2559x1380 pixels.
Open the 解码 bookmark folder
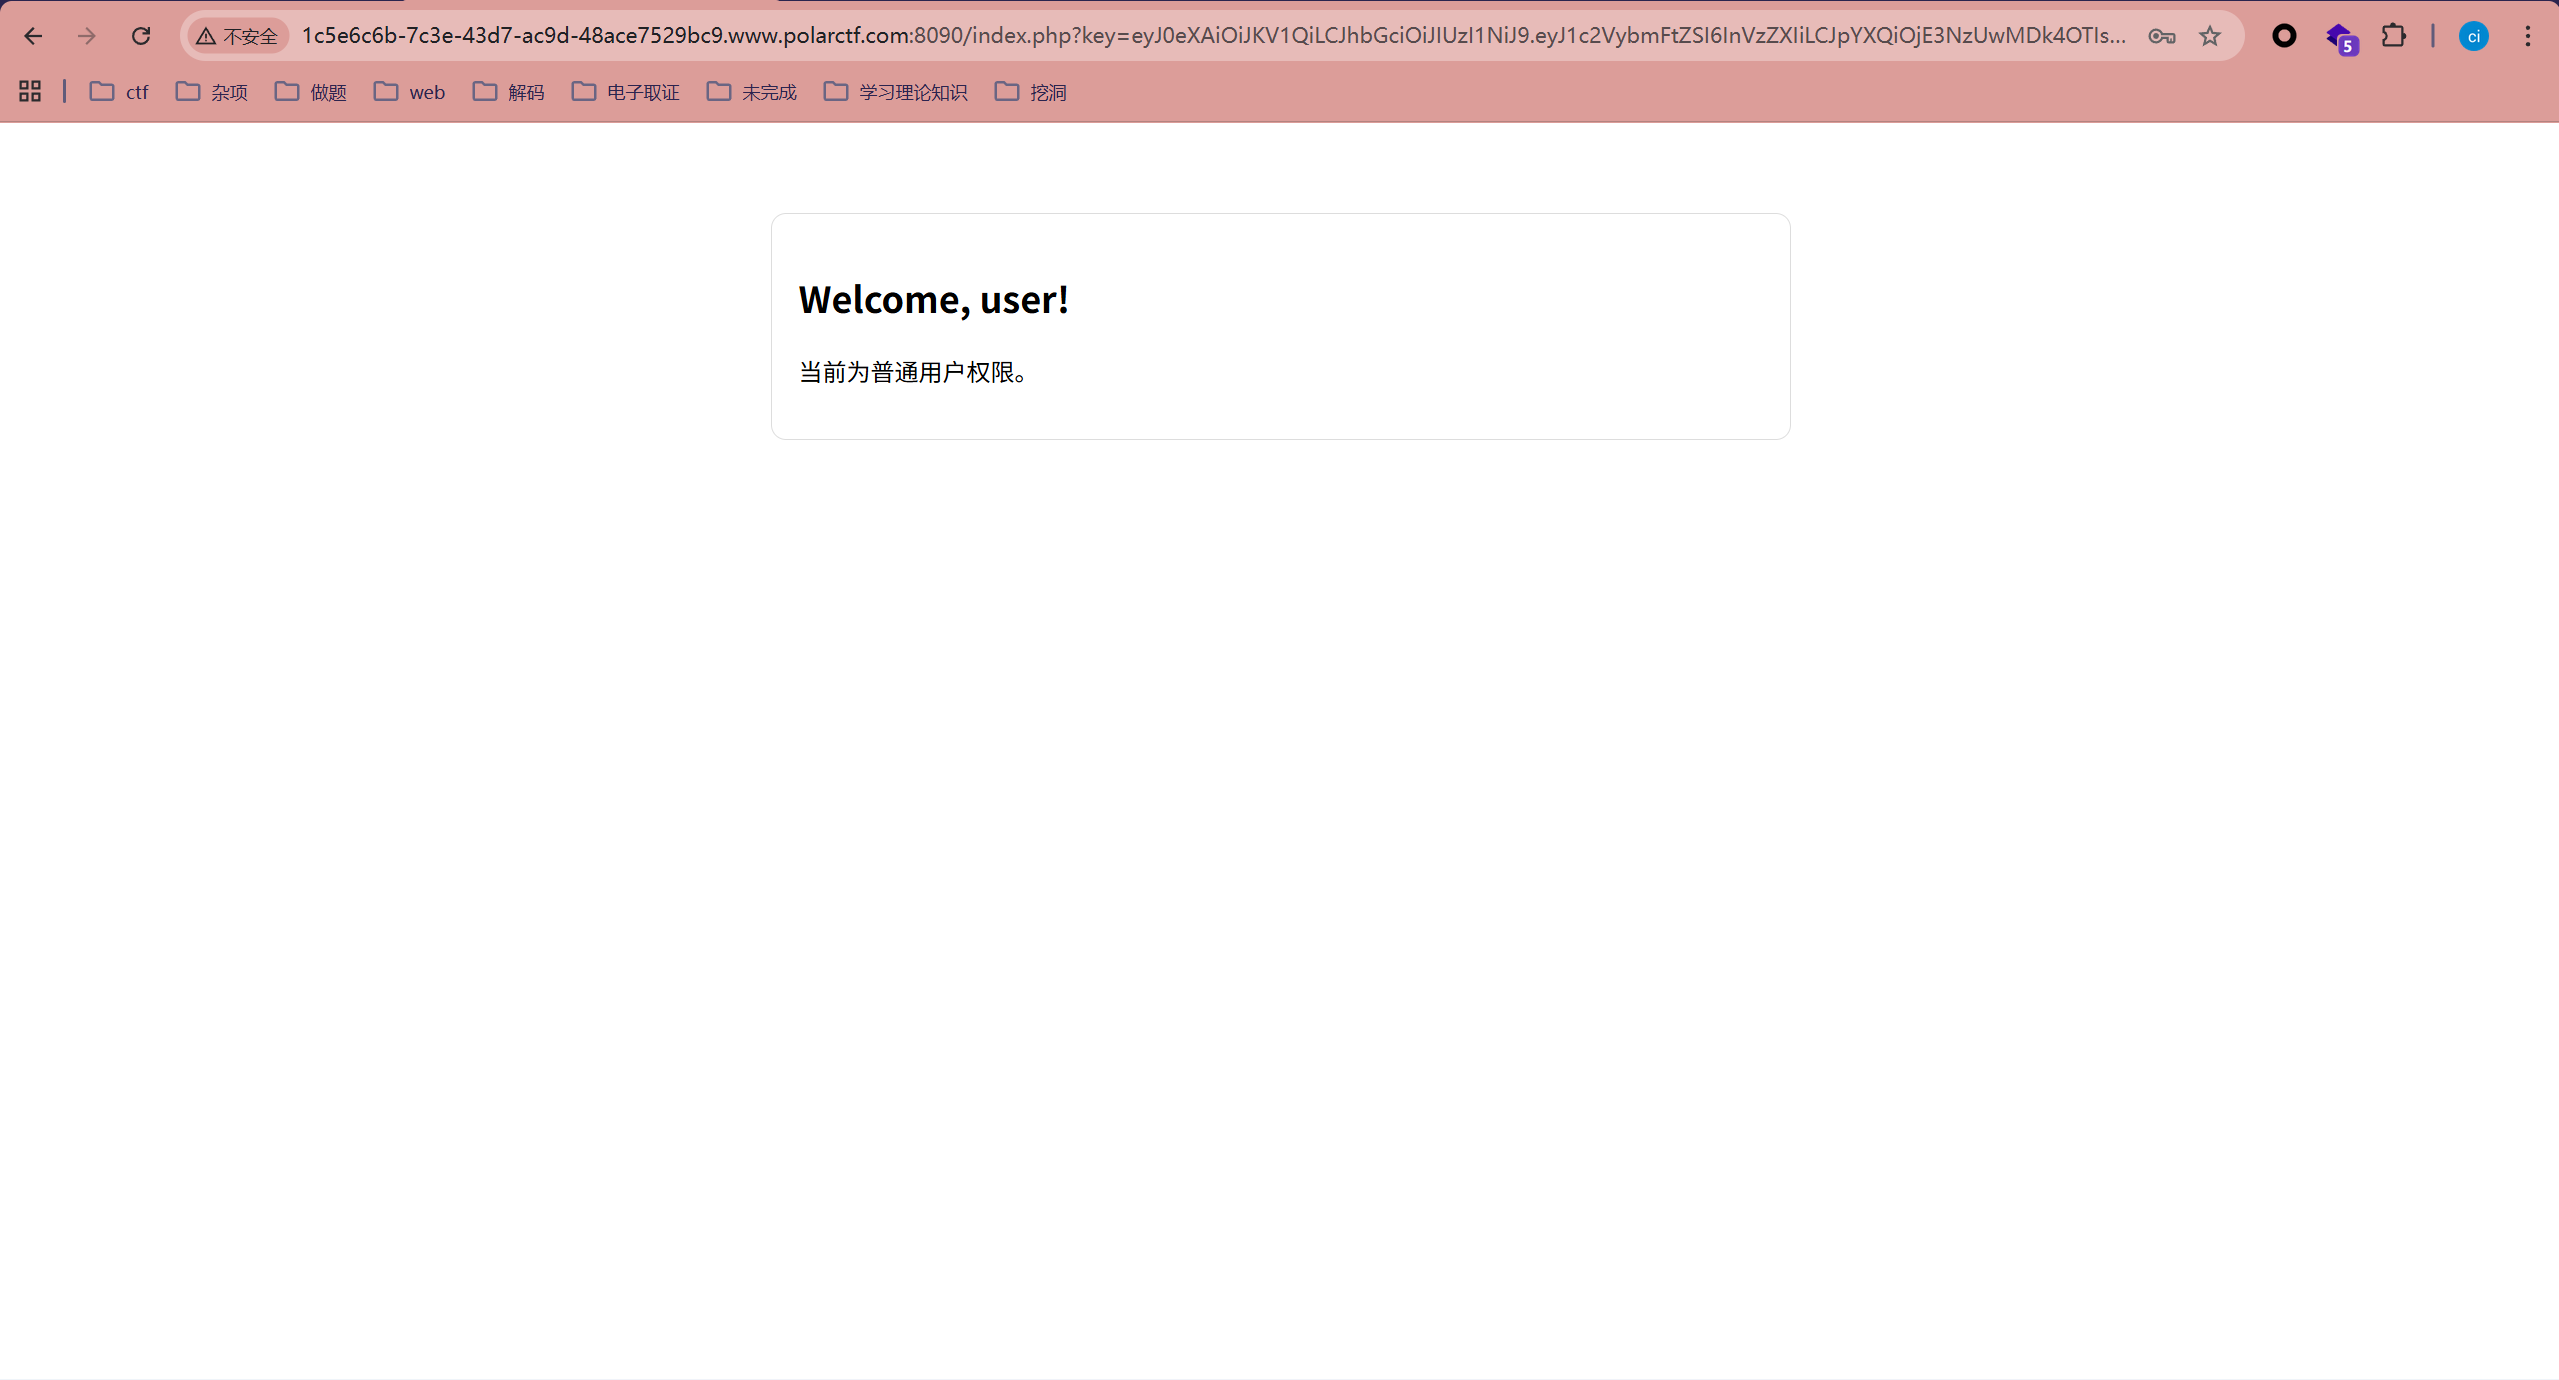pyautogui.click(x=509, y=92)
